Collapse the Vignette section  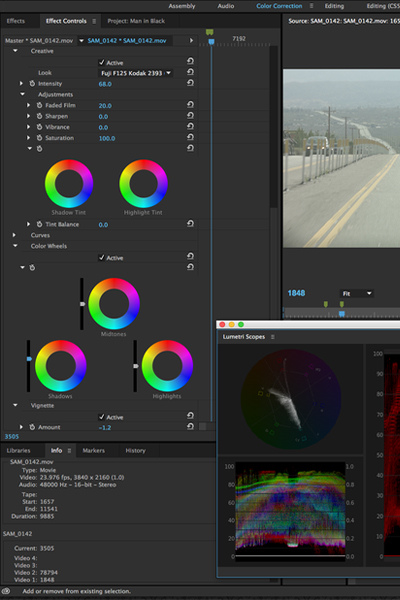(x=15, y=405)
